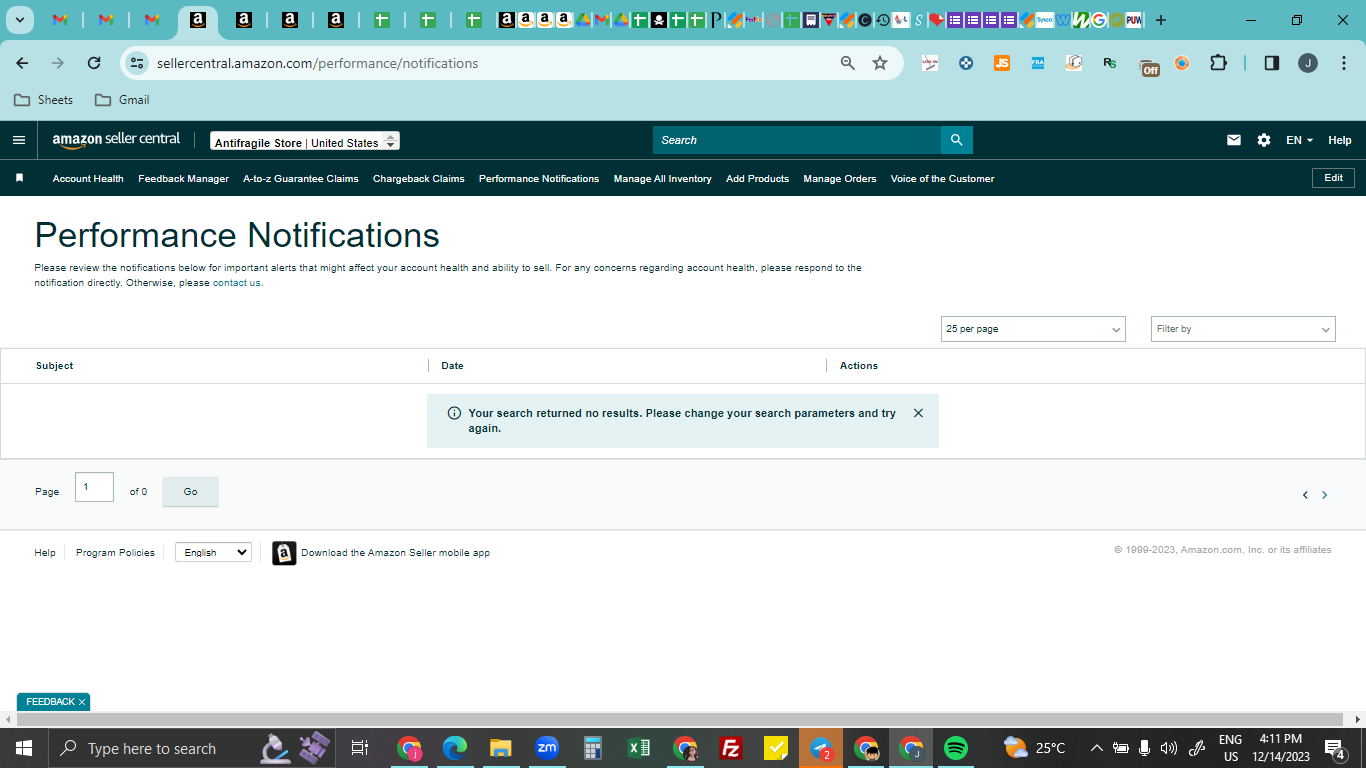1366x768 pixels.
Task: Click the Seller Central search field
Action: click(797, 140)
